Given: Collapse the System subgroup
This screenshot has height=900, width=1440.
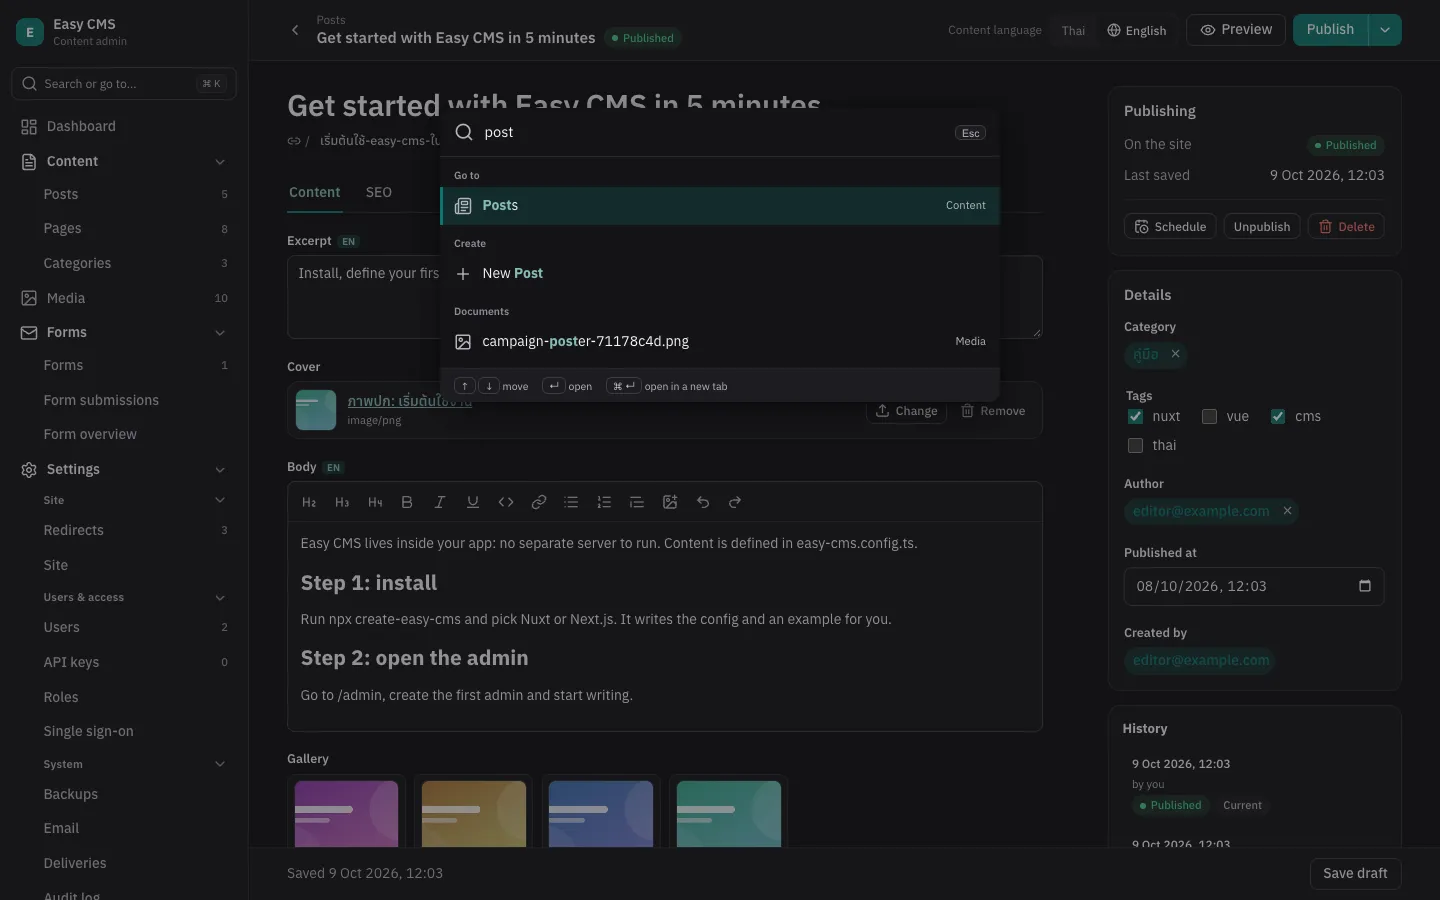Looking at the screenshot, I should [x=220, y=765].
